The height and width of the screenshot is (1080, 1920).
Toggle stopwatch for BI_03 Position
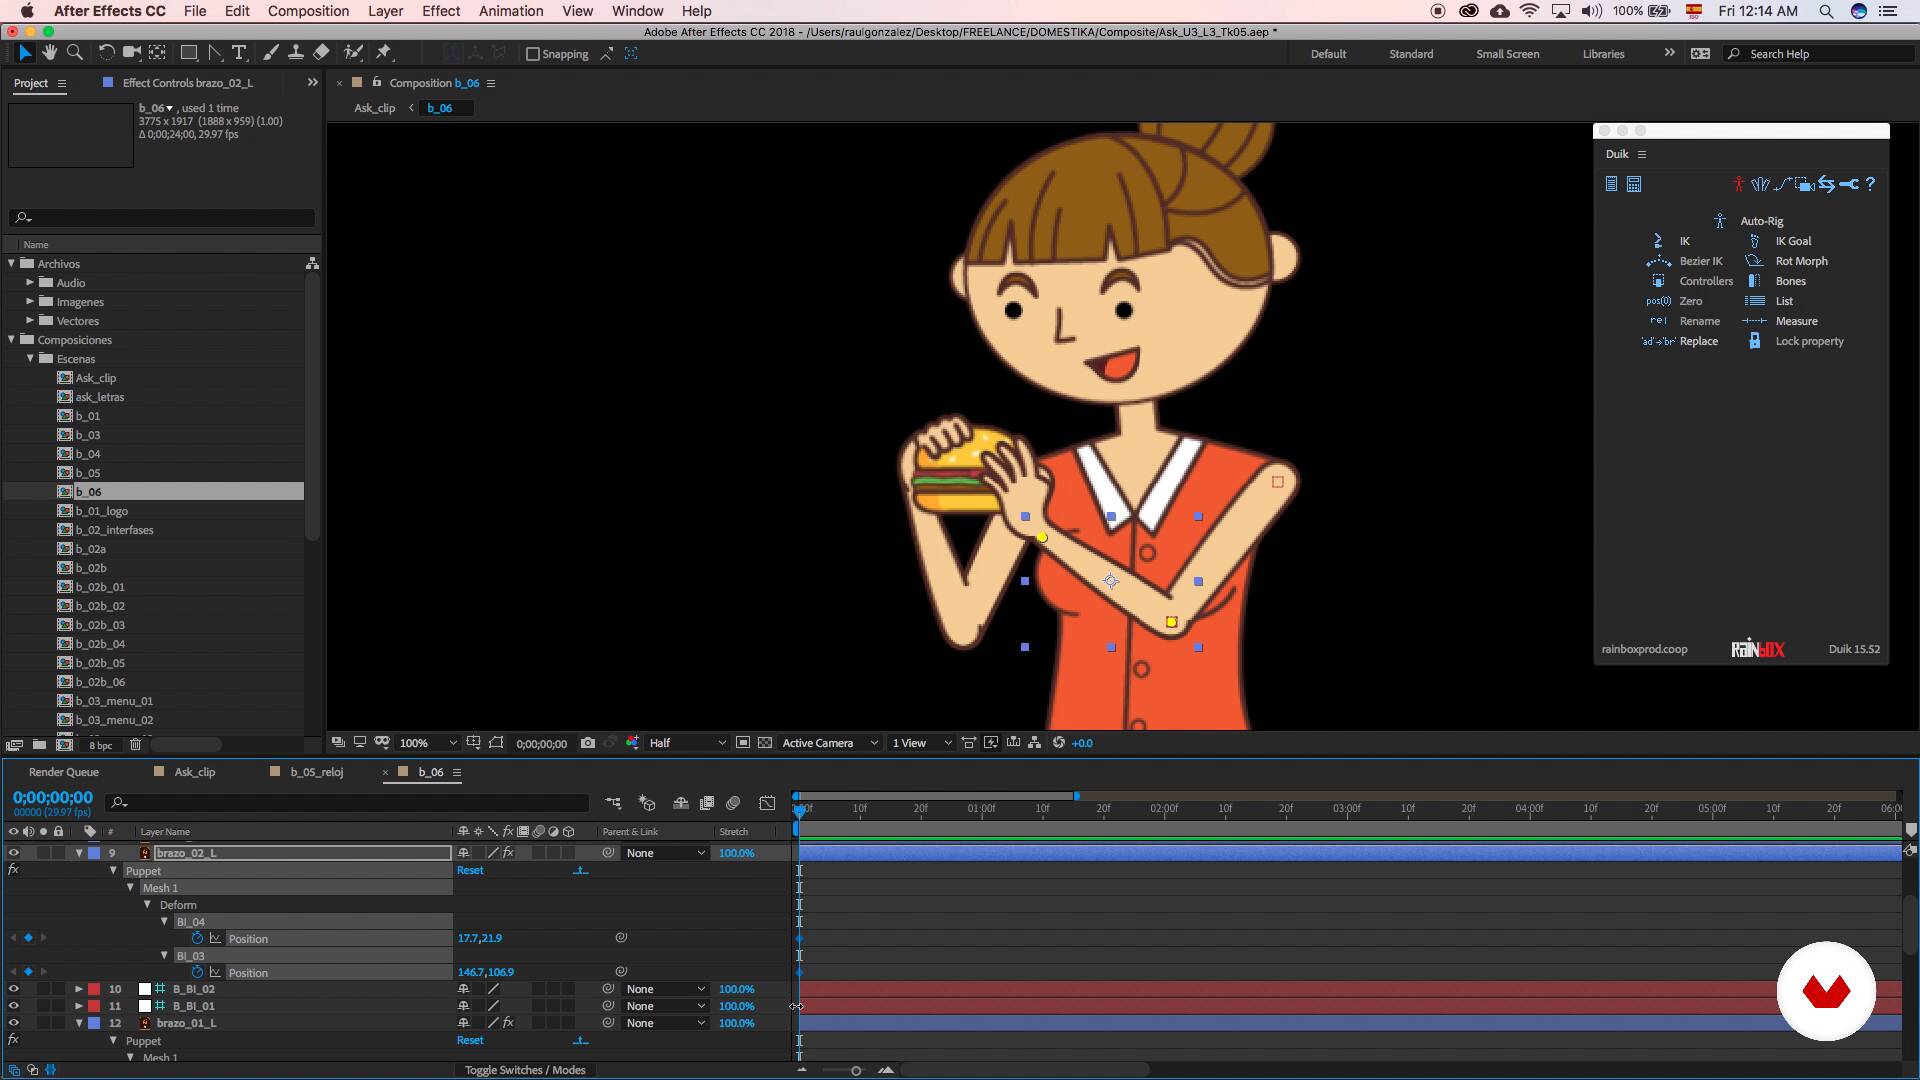point(197,972)
